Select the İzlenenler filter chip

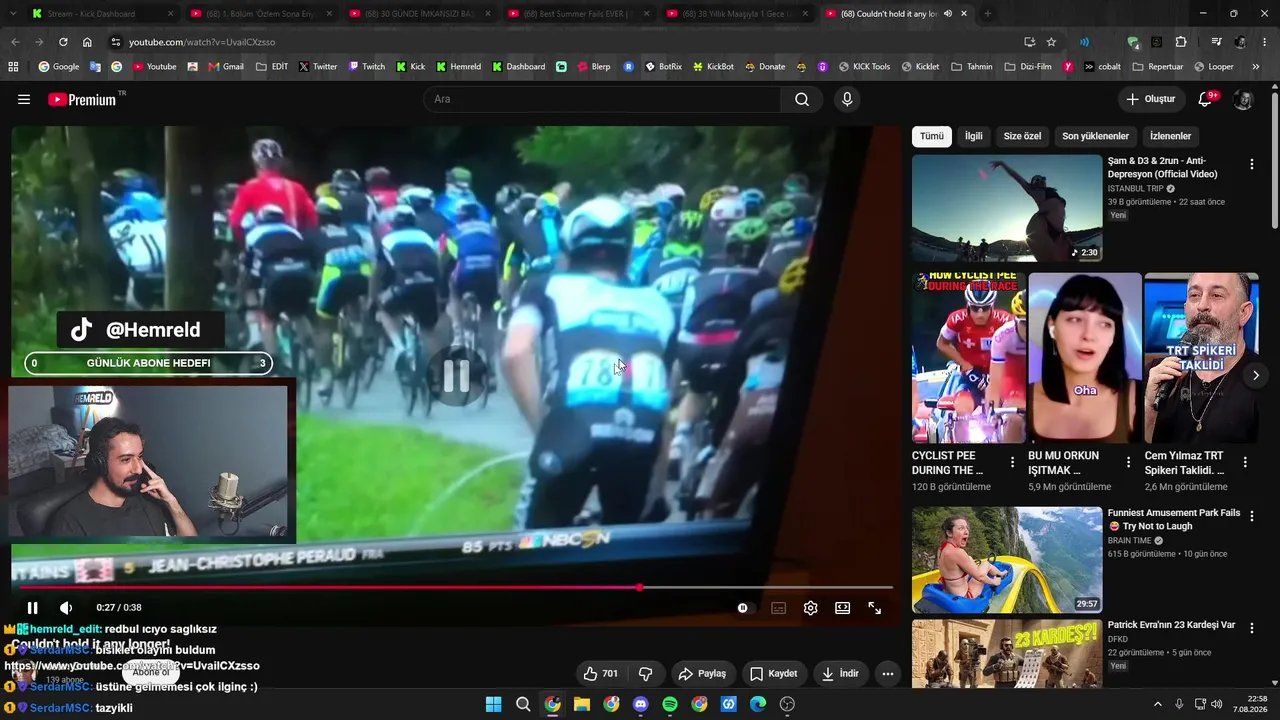click(x=1170, y=136)
